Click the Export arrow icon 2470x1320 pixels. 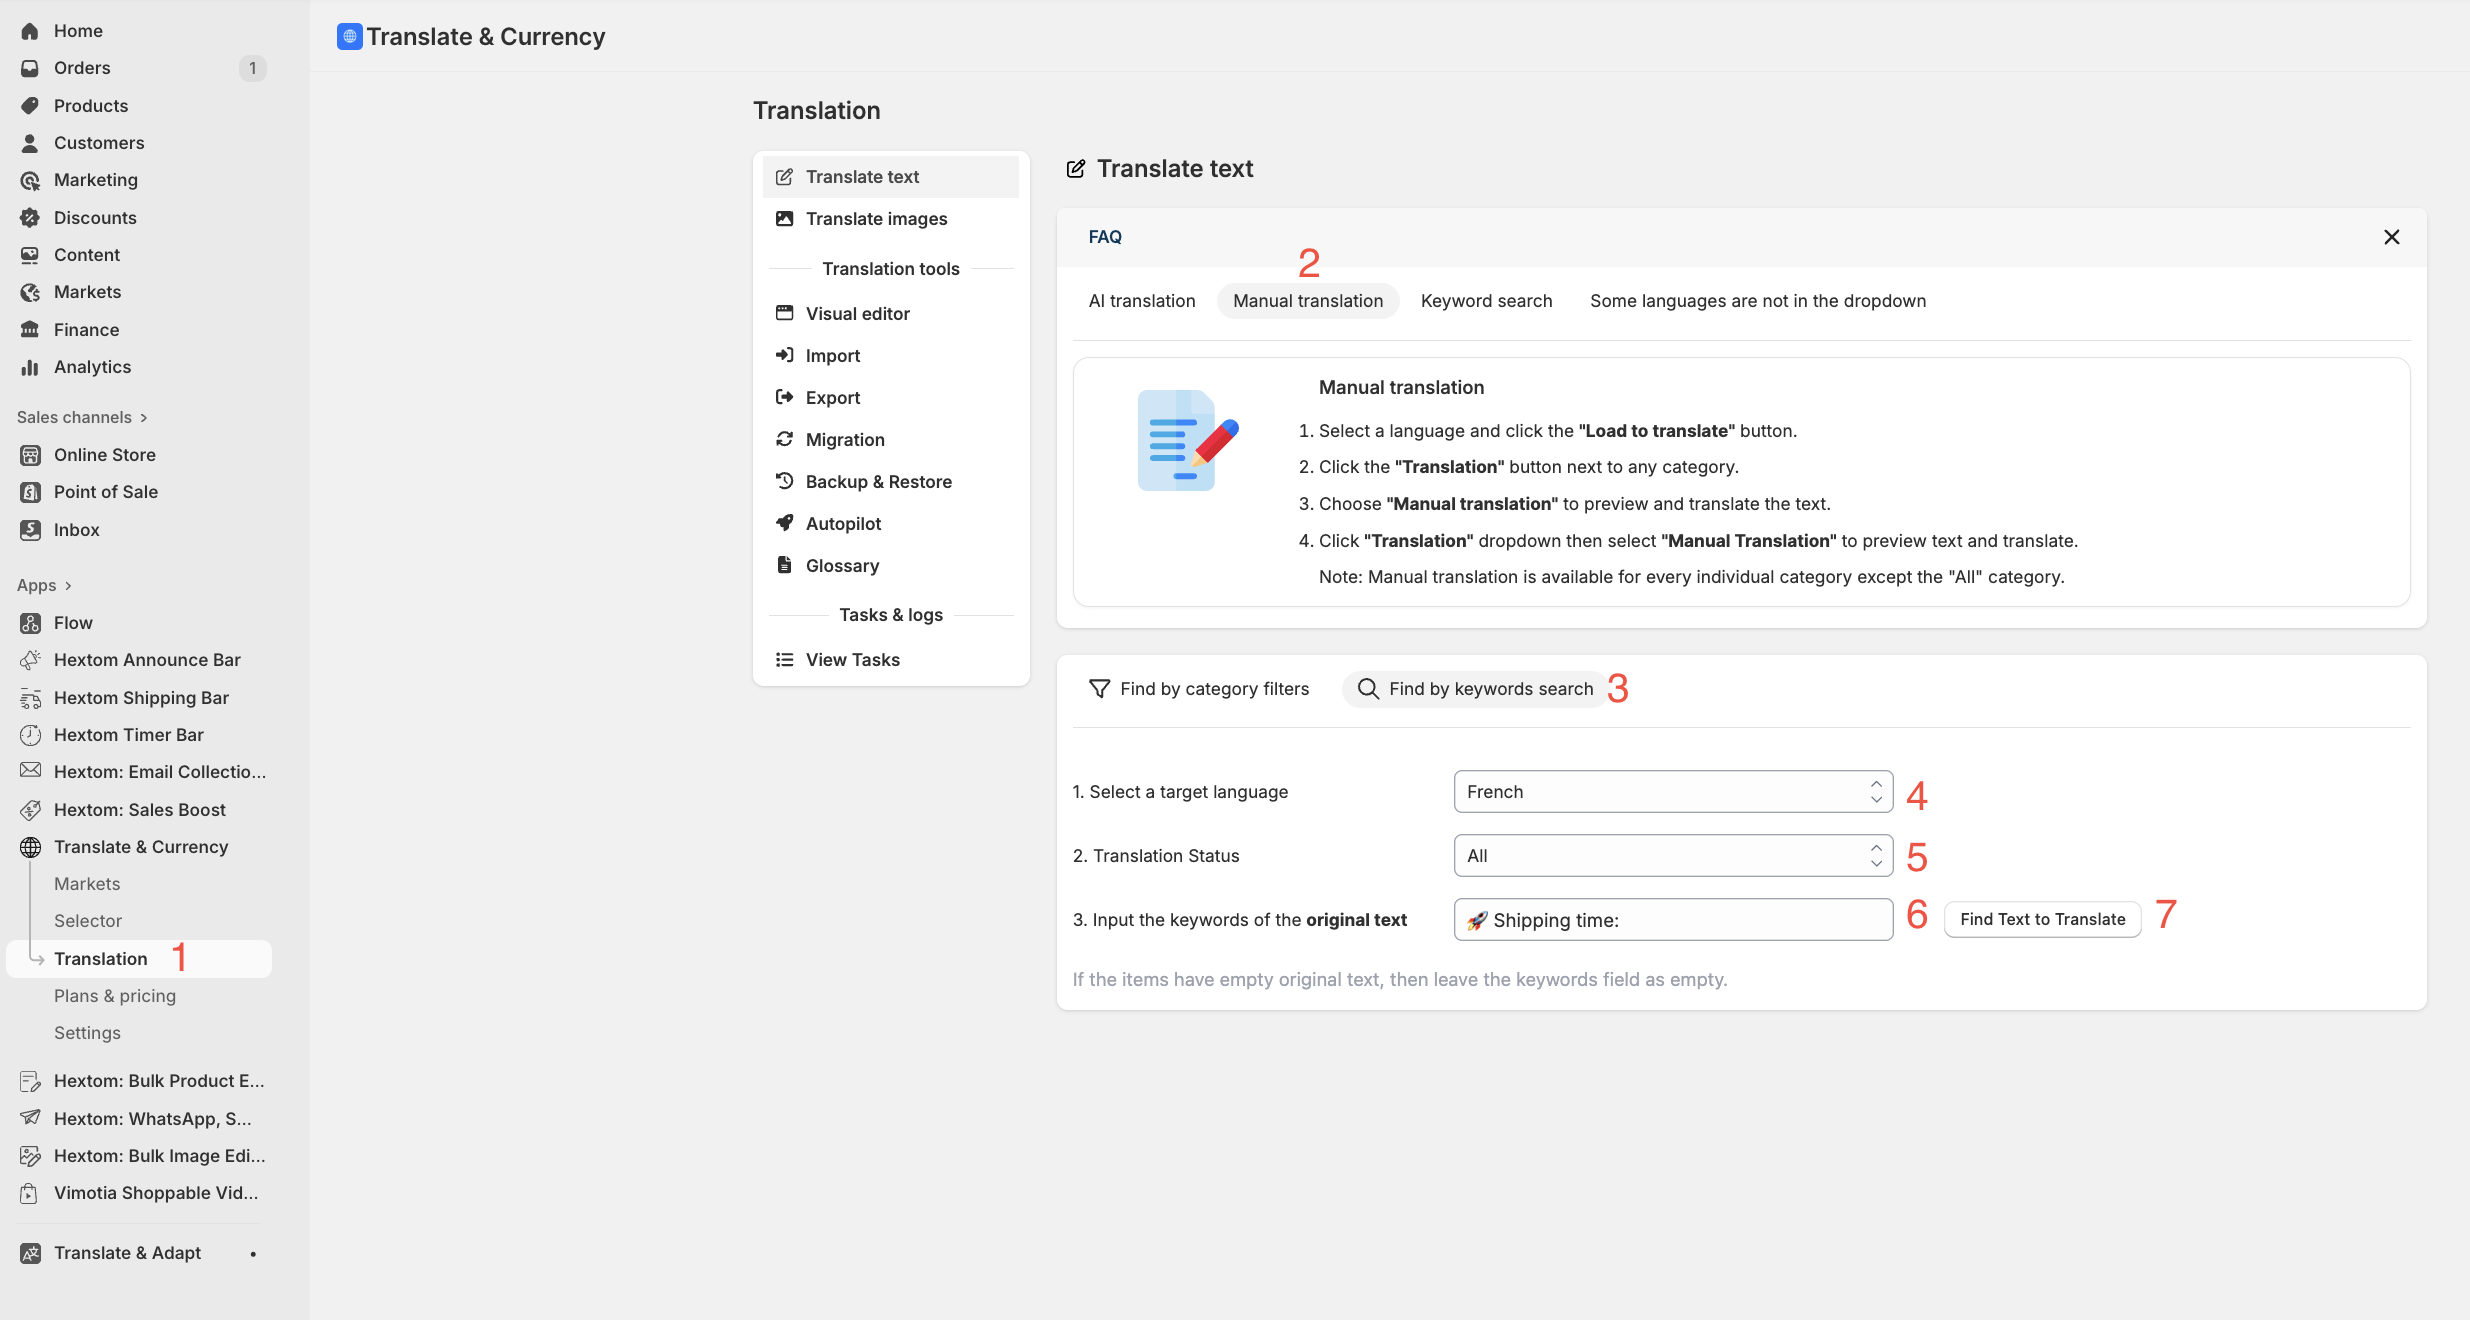[785, 397]
